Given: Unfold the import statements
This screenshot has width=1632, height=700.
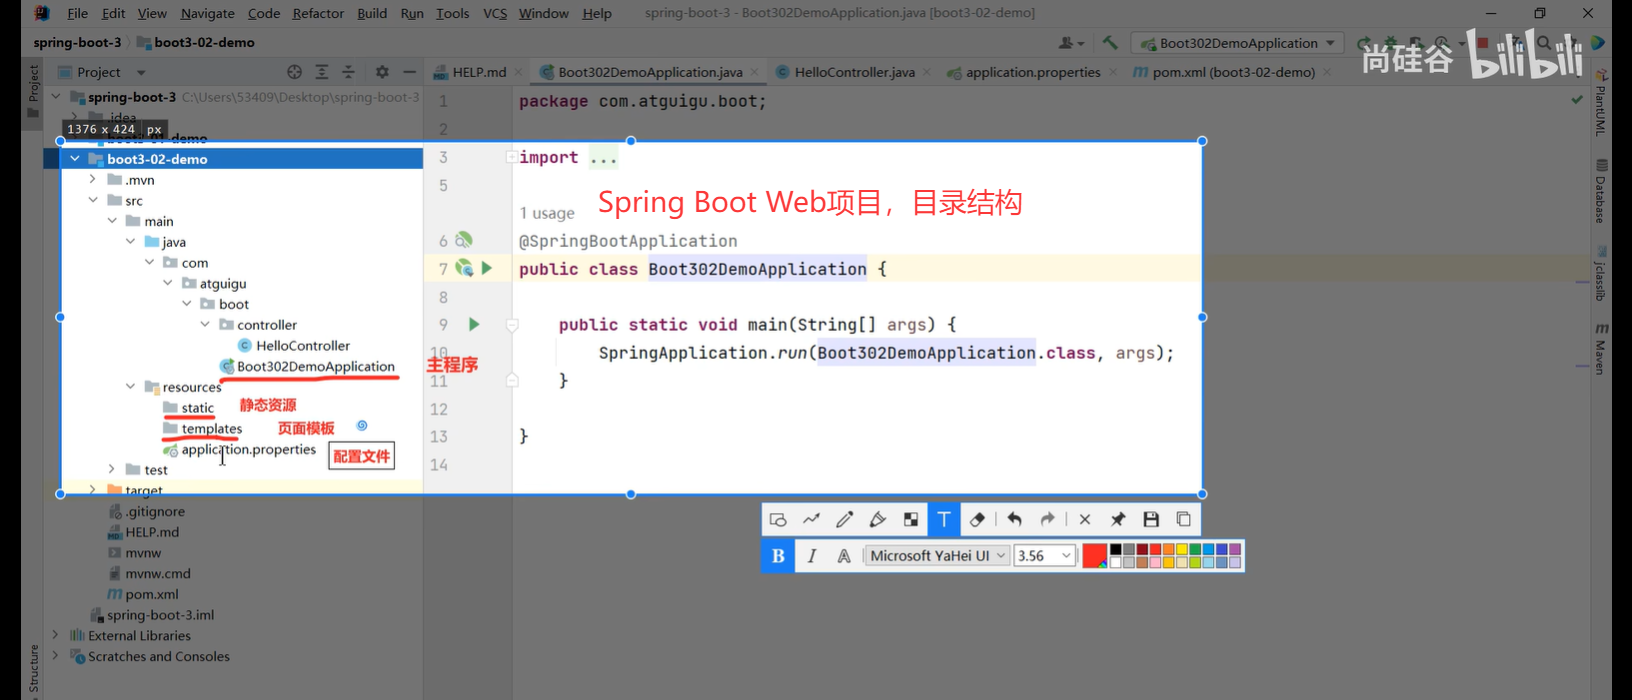Looking at the screenshot, I should [511, 157].
